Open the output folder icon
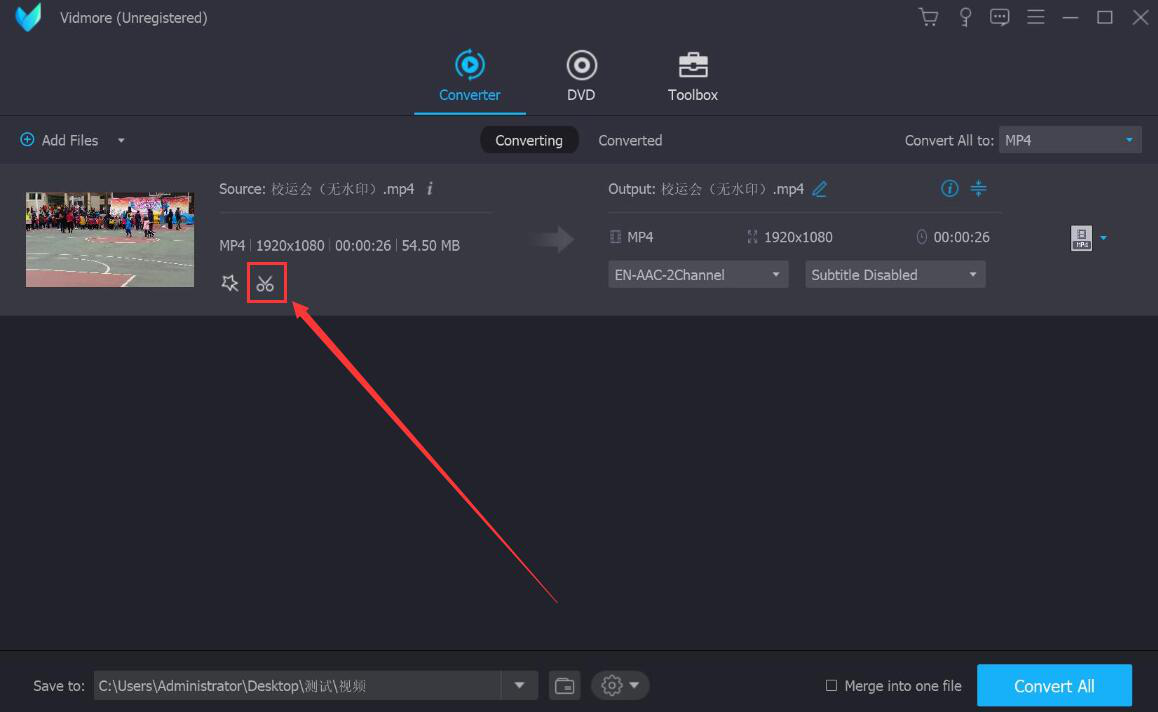Screen dimensions: 1158x712 564,685
